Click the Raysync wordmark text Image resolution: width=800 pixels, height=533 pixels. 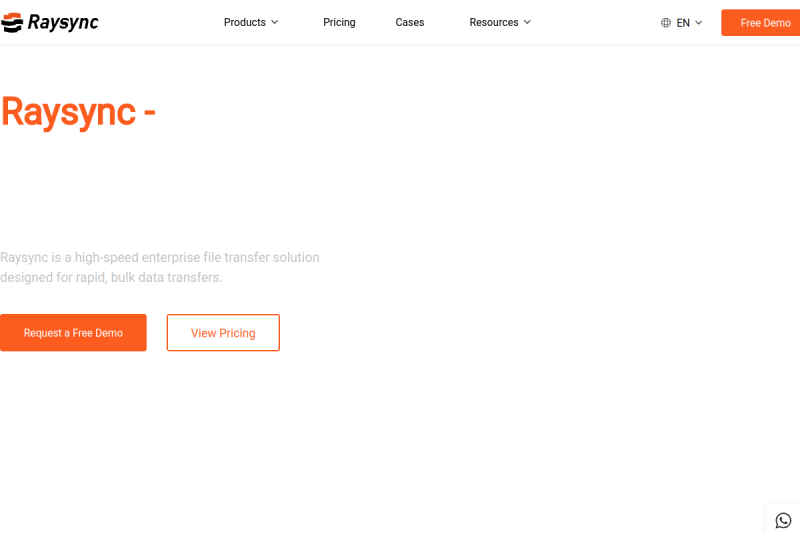coord(63,22)
